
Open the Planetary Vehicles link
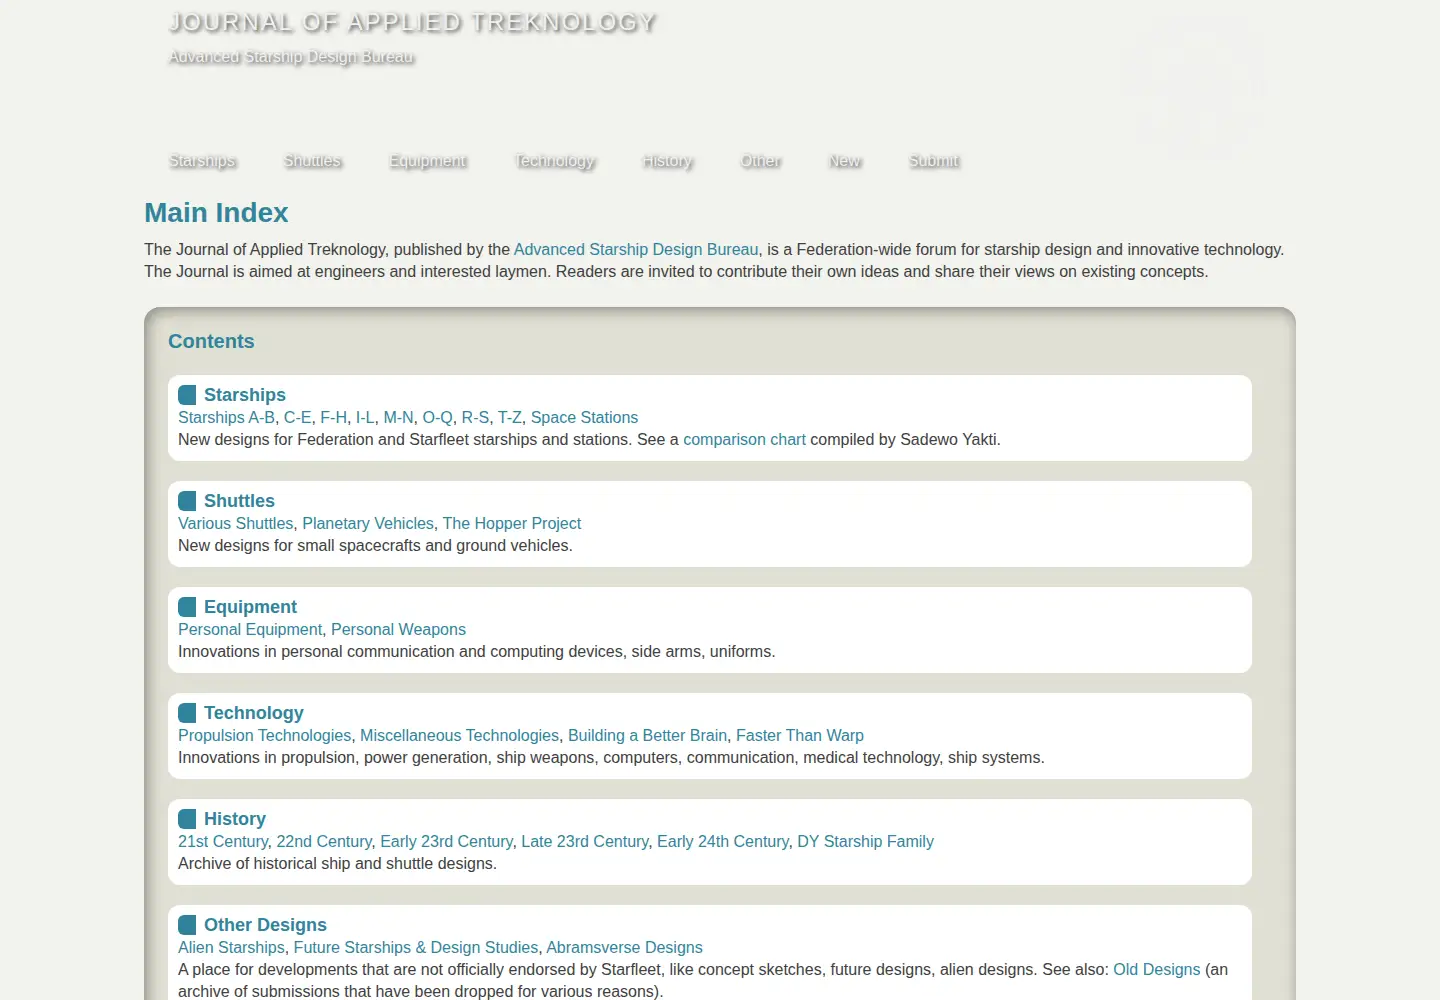(368, 523)
